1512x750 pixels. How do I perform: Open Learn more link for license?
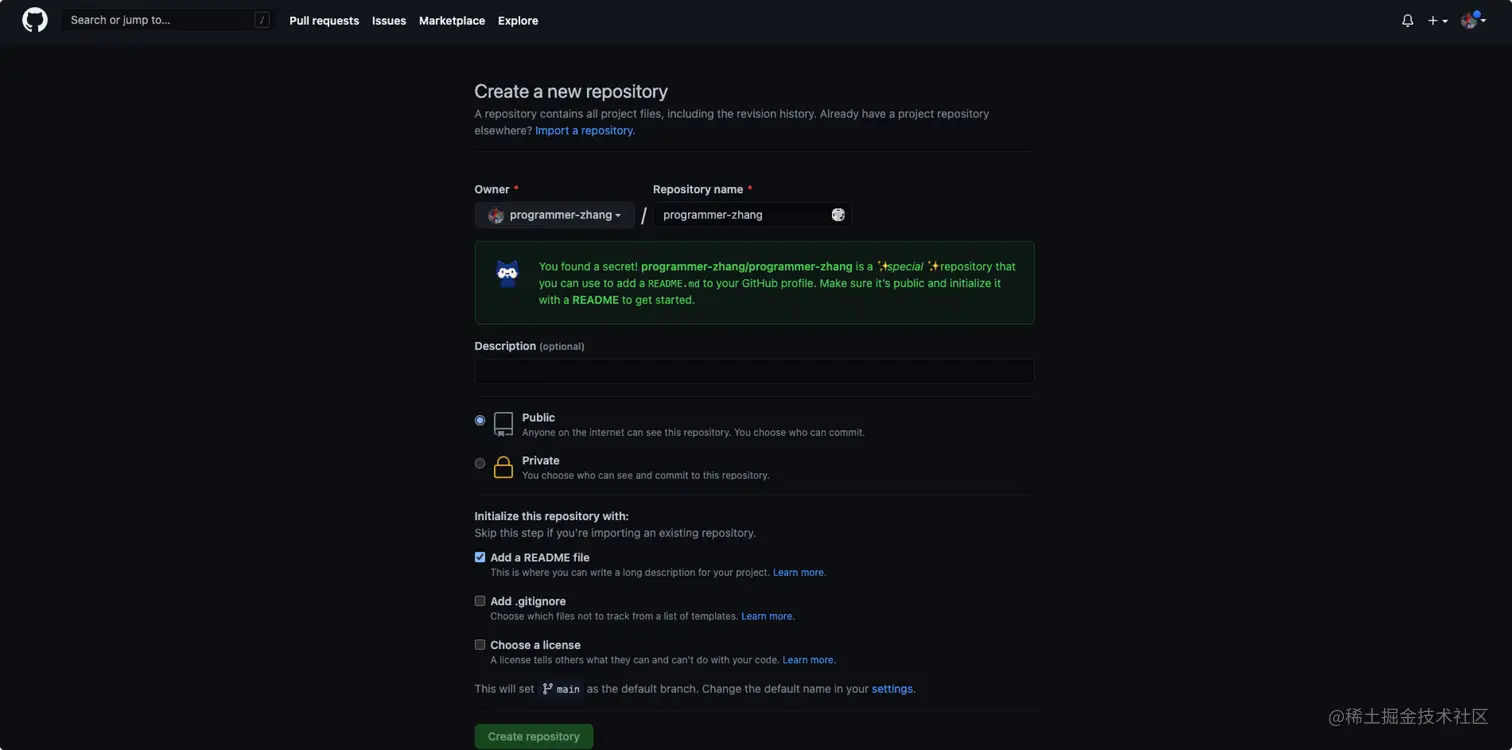(x=809, y=661)
